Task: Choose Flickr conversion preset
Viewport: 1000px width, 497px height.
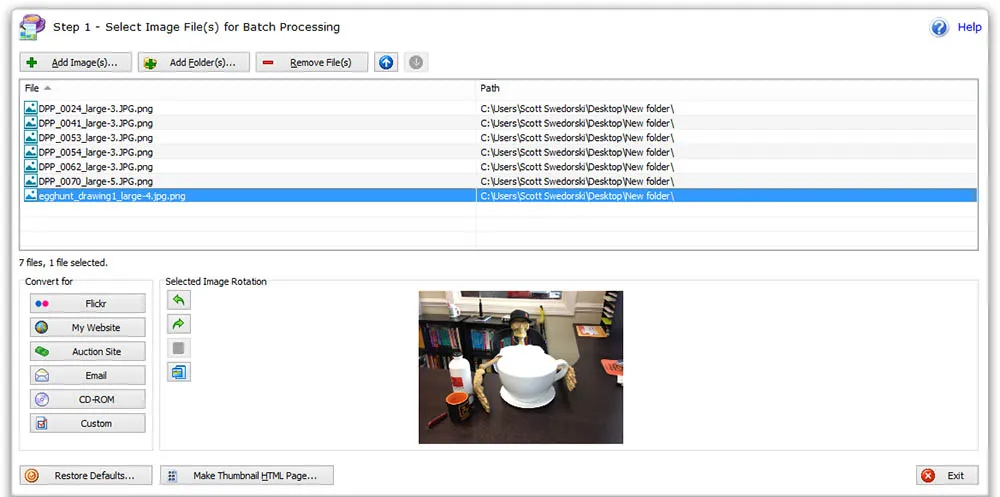Action: 87,304
